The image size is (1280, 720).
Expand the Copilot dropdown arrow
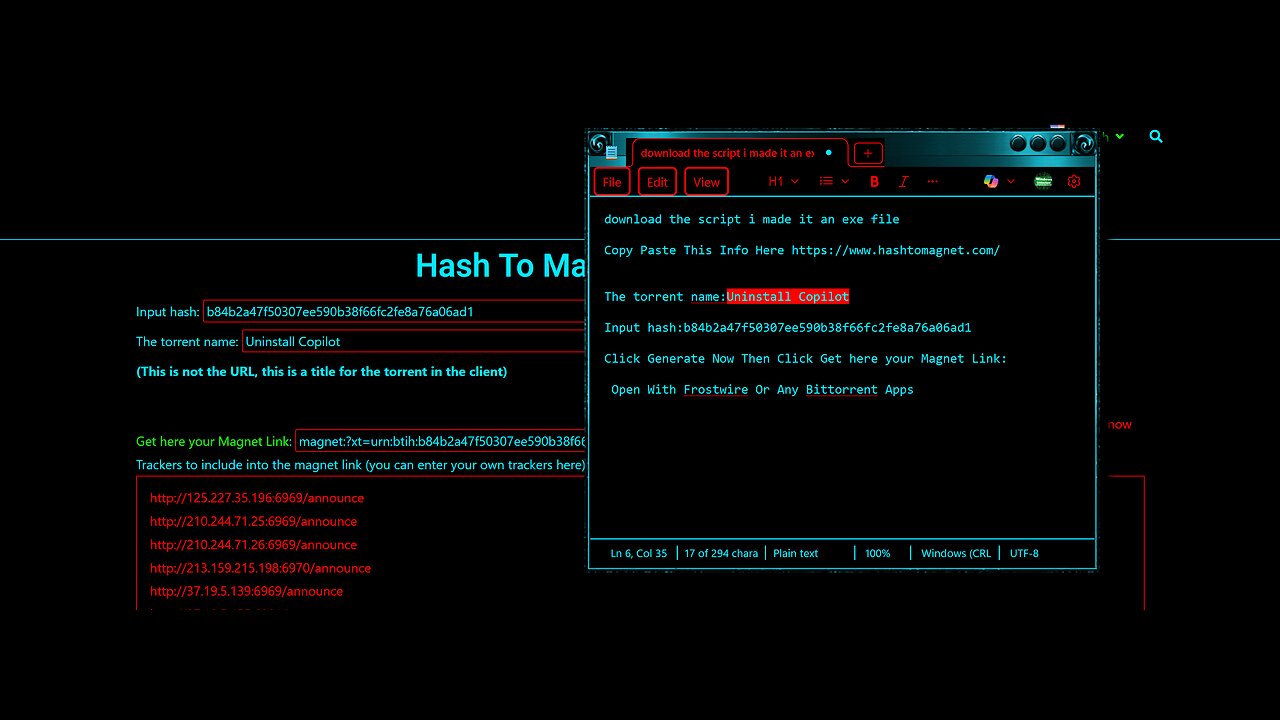pos(1011,181)
